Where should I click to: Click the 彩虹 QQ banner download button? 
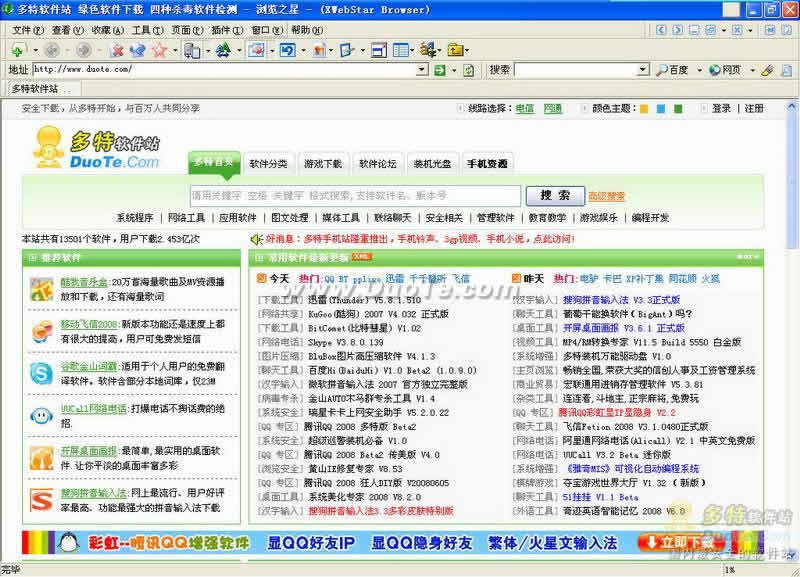681,542
